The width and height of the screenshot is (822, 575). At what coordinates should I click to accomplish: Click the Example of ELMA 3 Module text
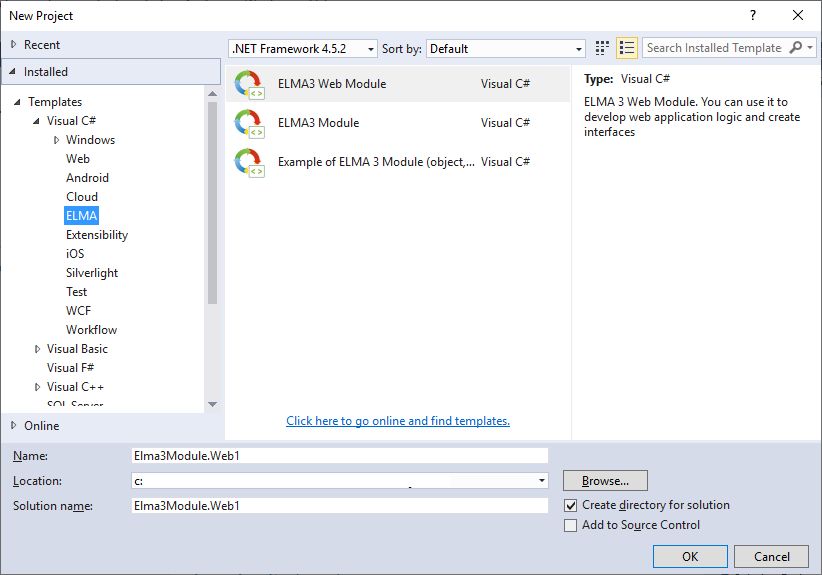[x=376, y=162]
